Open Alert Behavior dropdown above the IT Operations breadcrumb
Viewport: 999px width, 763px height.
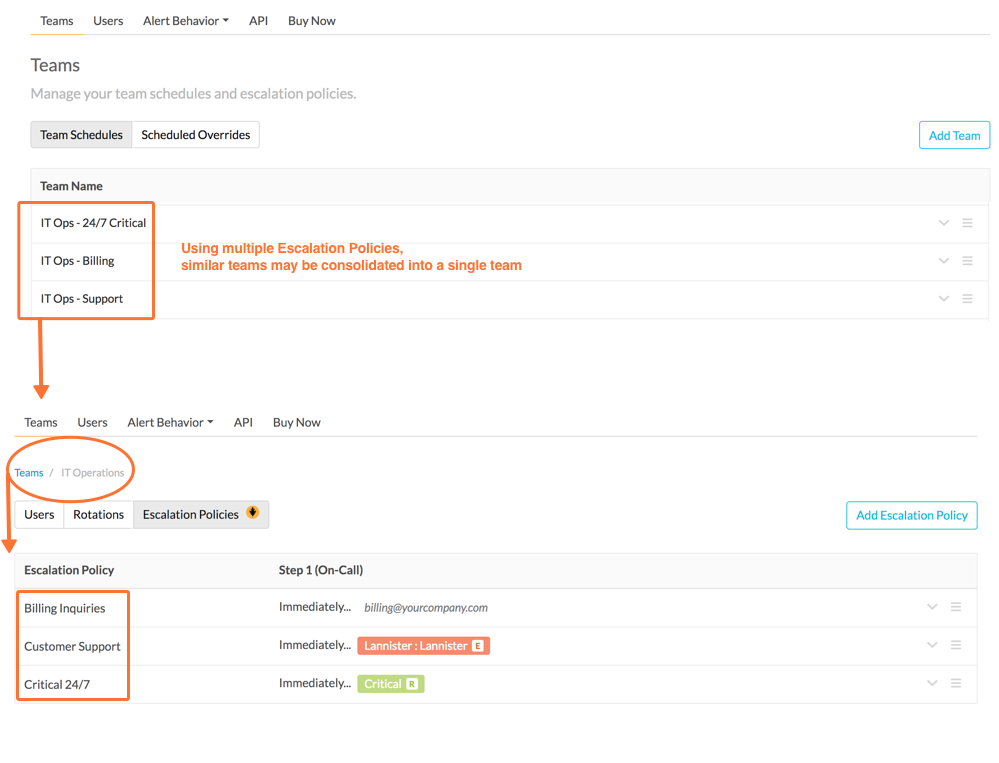[x=170, y=422]
